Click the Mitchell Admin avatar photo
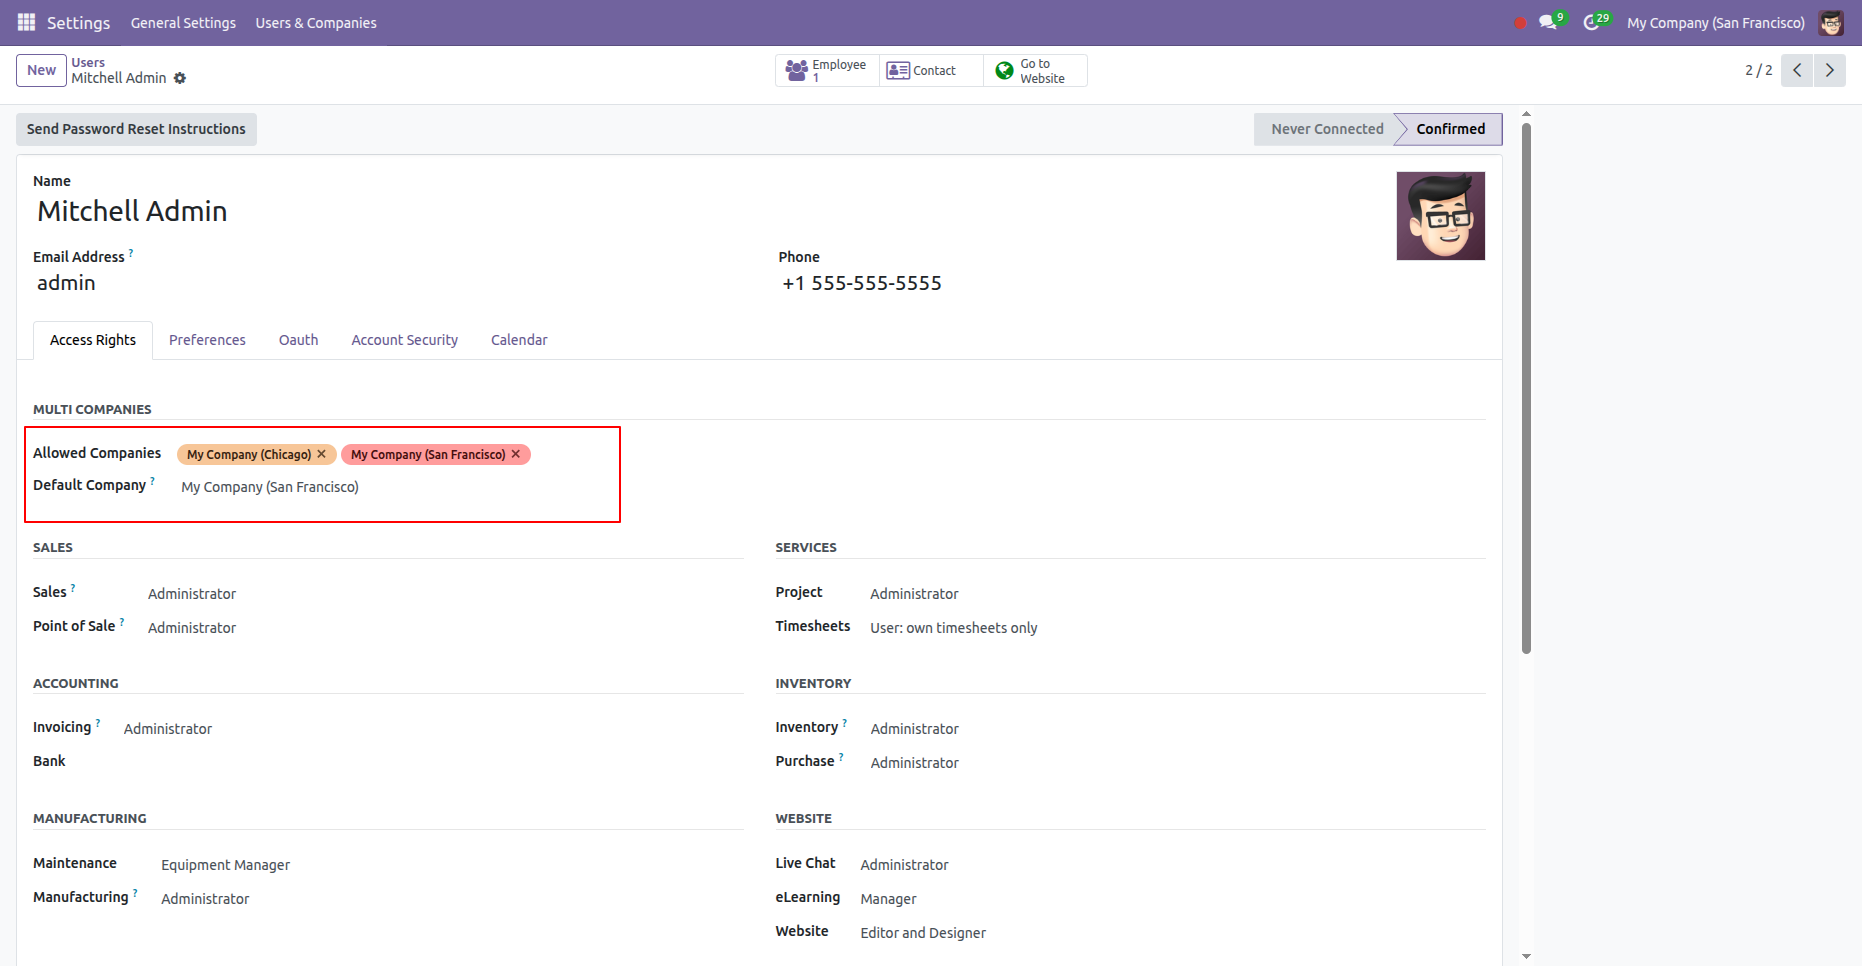Image resolution: width=1862 pixels, height=966 pixels. [1440, 216]
